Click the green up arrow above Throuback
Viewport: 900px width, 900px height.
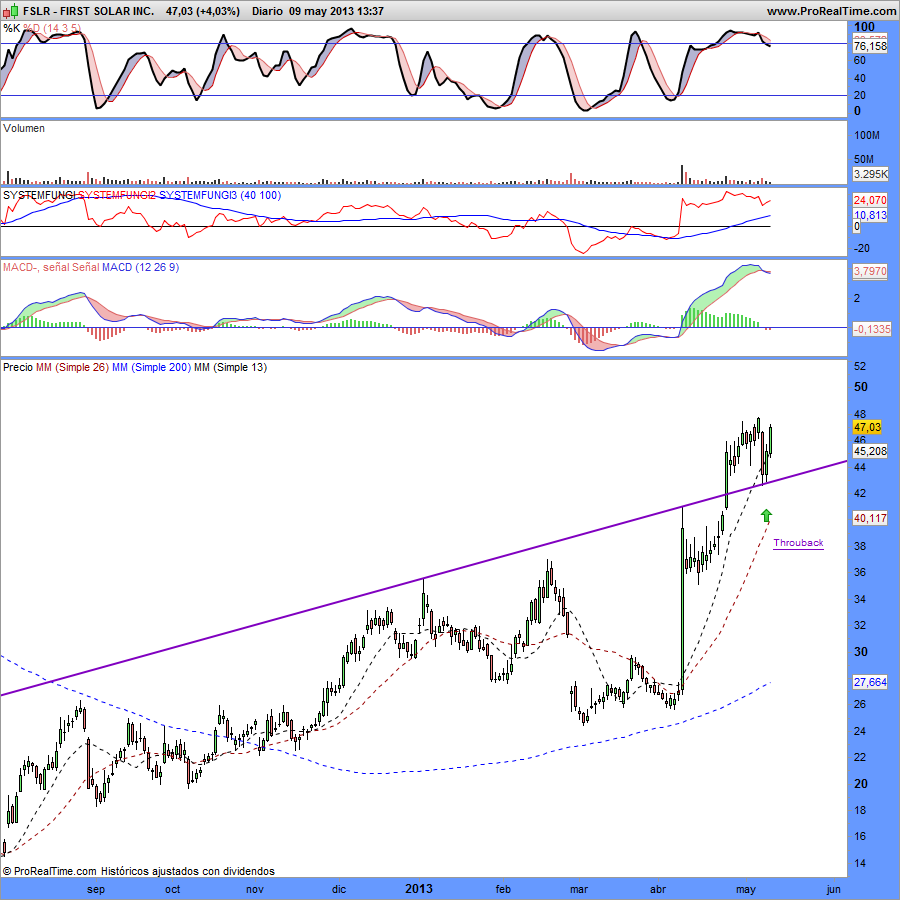(766, 515)
